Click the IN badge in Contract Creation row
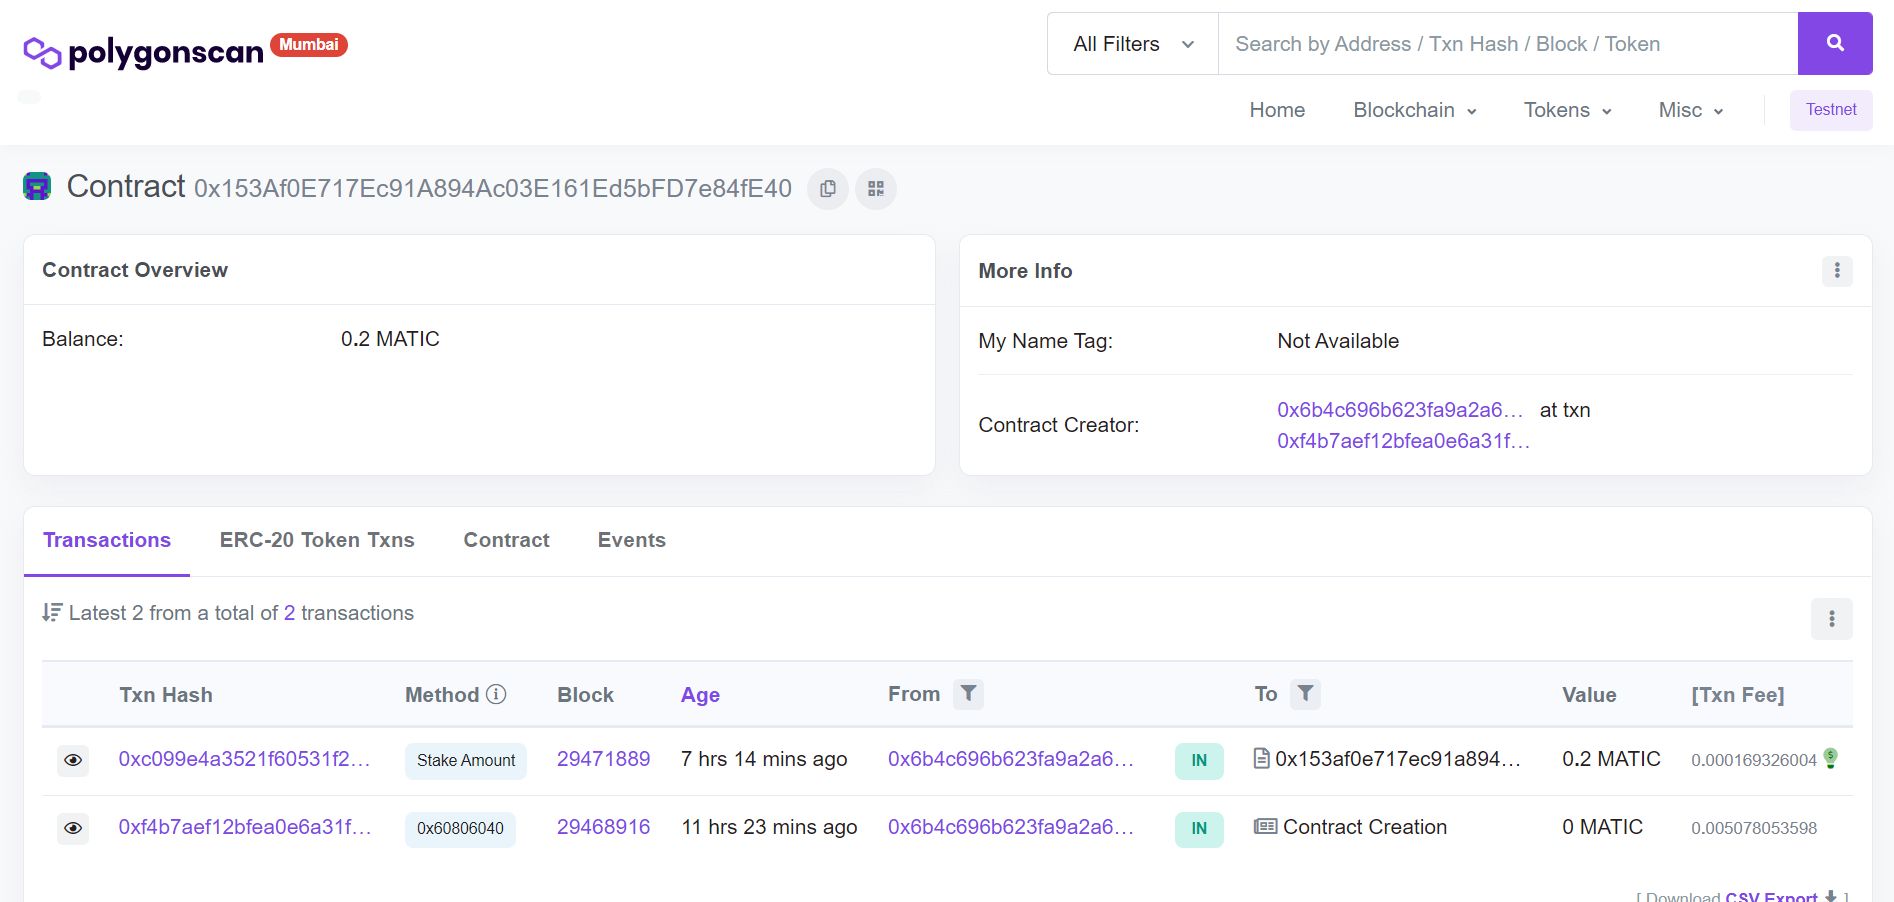This screenshot has width=1894, height=902. pyautogui.click(x=1199, y=829)
